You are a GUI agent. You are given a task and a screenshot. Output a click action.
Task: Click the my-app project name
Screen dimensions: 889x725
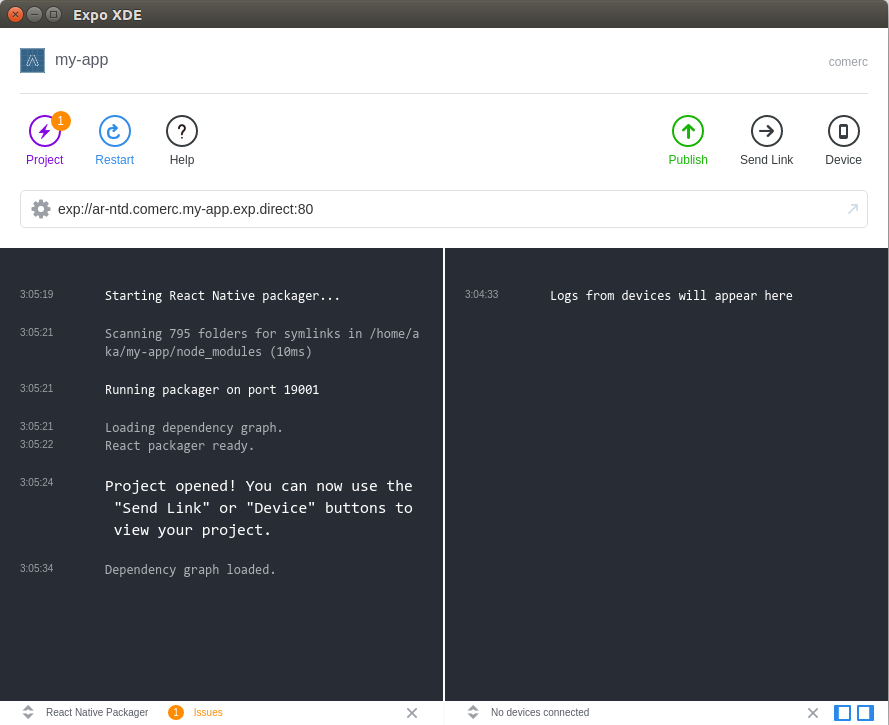[x=82, y=60]
